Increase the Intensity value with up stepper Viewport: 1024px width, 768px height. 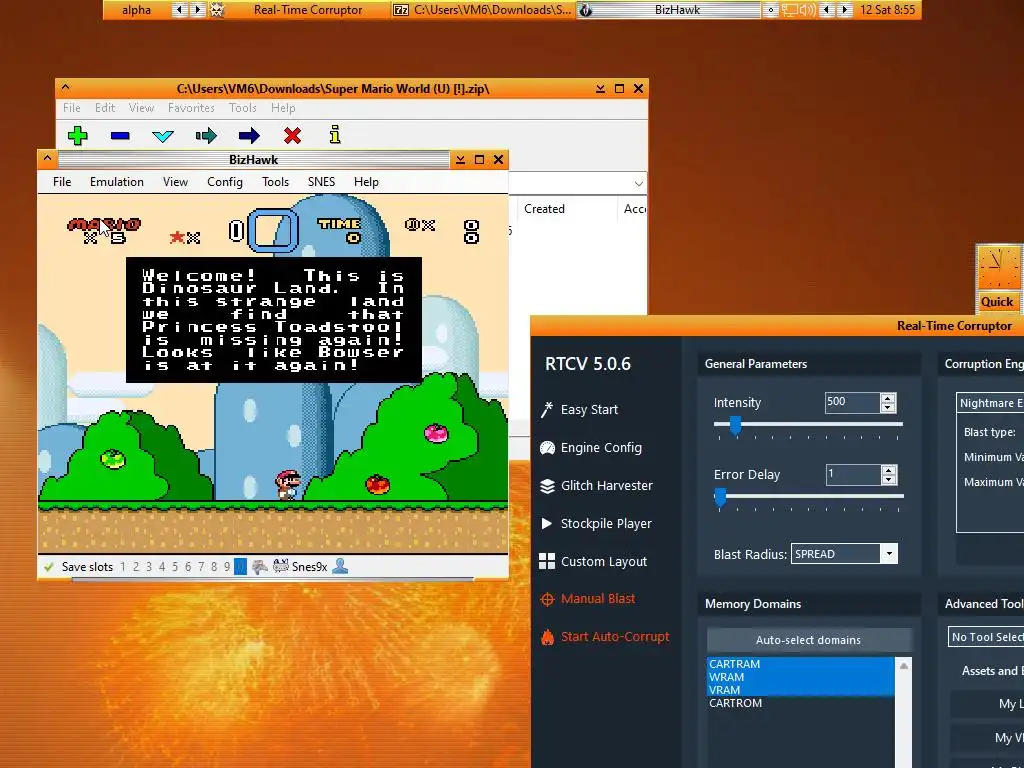(x=888, y=398)
